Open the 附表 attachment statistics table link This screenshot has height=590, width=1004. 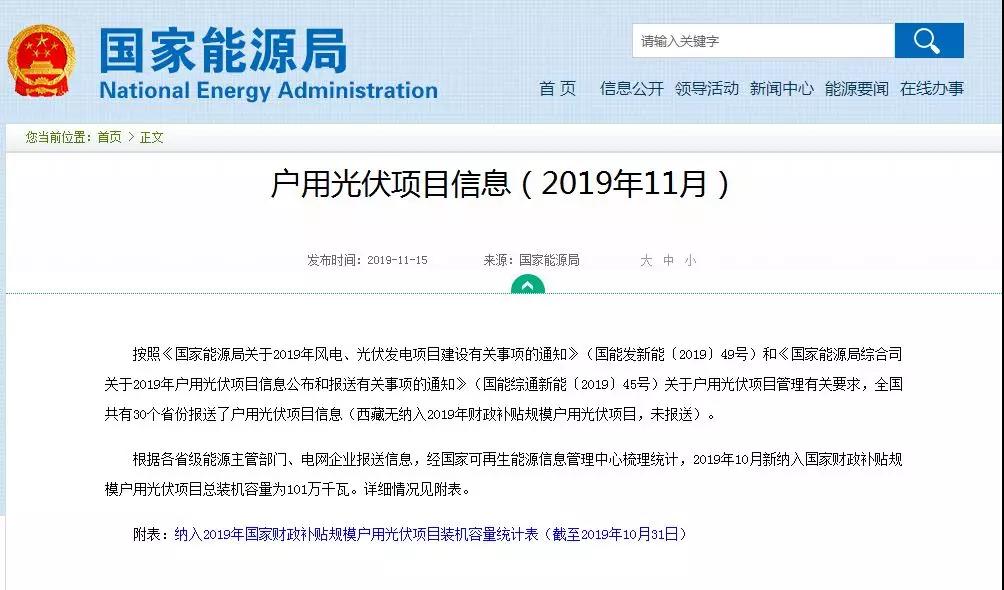click(430, 534)
